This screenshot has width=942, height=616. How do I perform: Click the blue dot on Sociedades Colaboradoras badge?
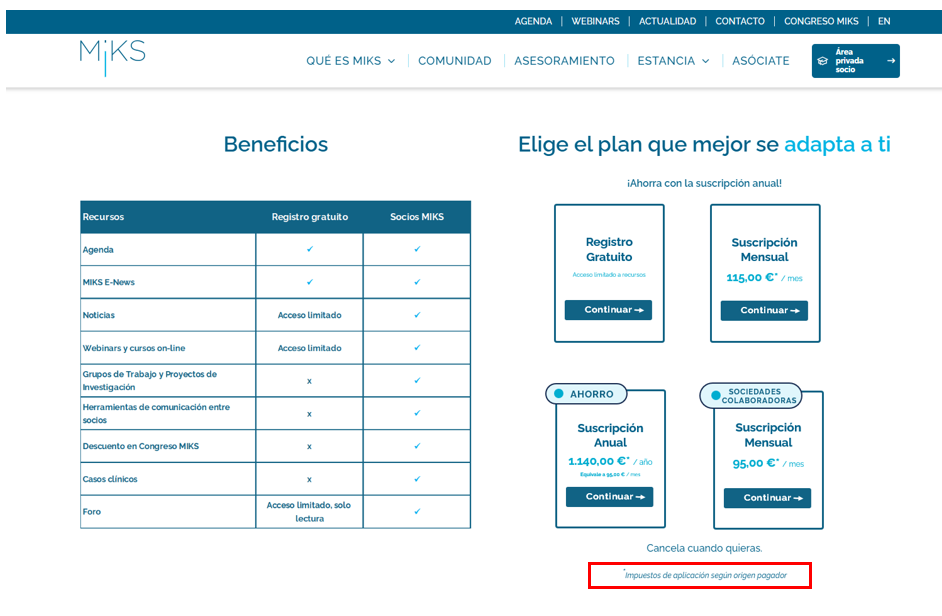[715, 396]
